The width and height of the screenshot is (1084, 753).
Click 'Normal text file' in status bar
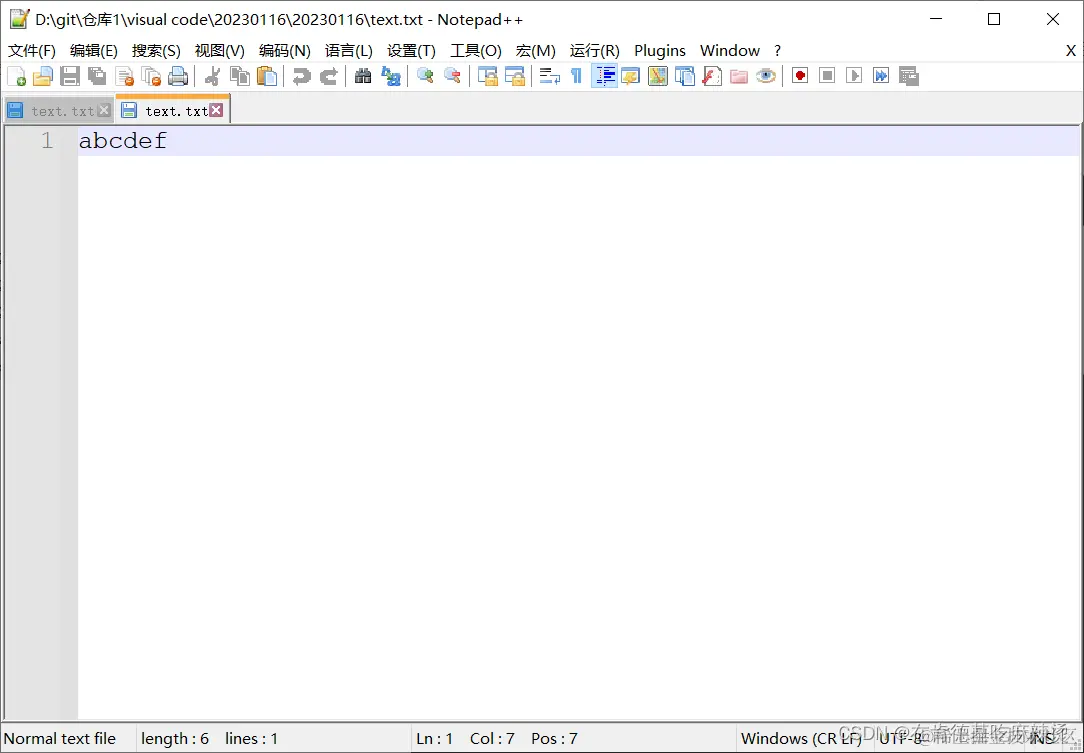(60, 738)
